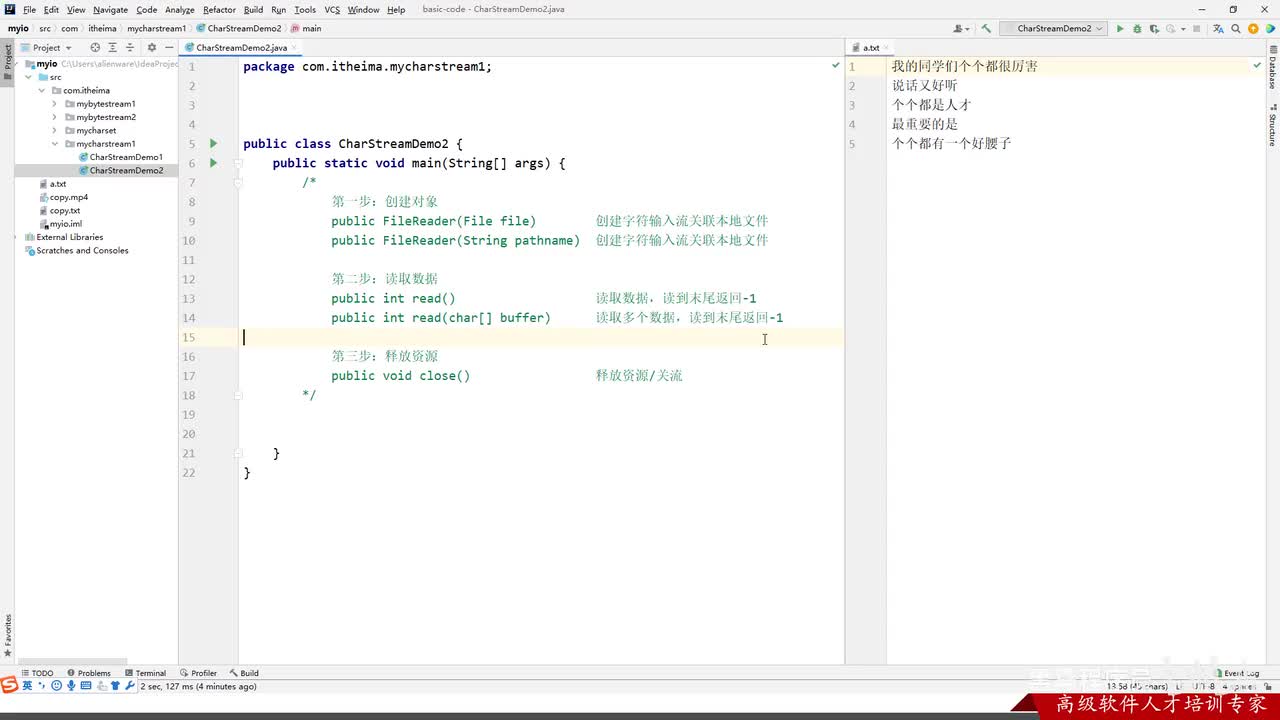Viewport: 1280px width, 720px height.
Task: Switch Sogou input to English/Chinese mode
Action: coord(27,686)
